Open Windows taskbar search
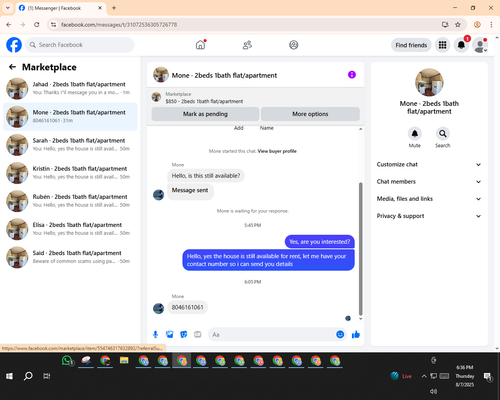The width and height of the screenshot is (500, 400). 28,376
